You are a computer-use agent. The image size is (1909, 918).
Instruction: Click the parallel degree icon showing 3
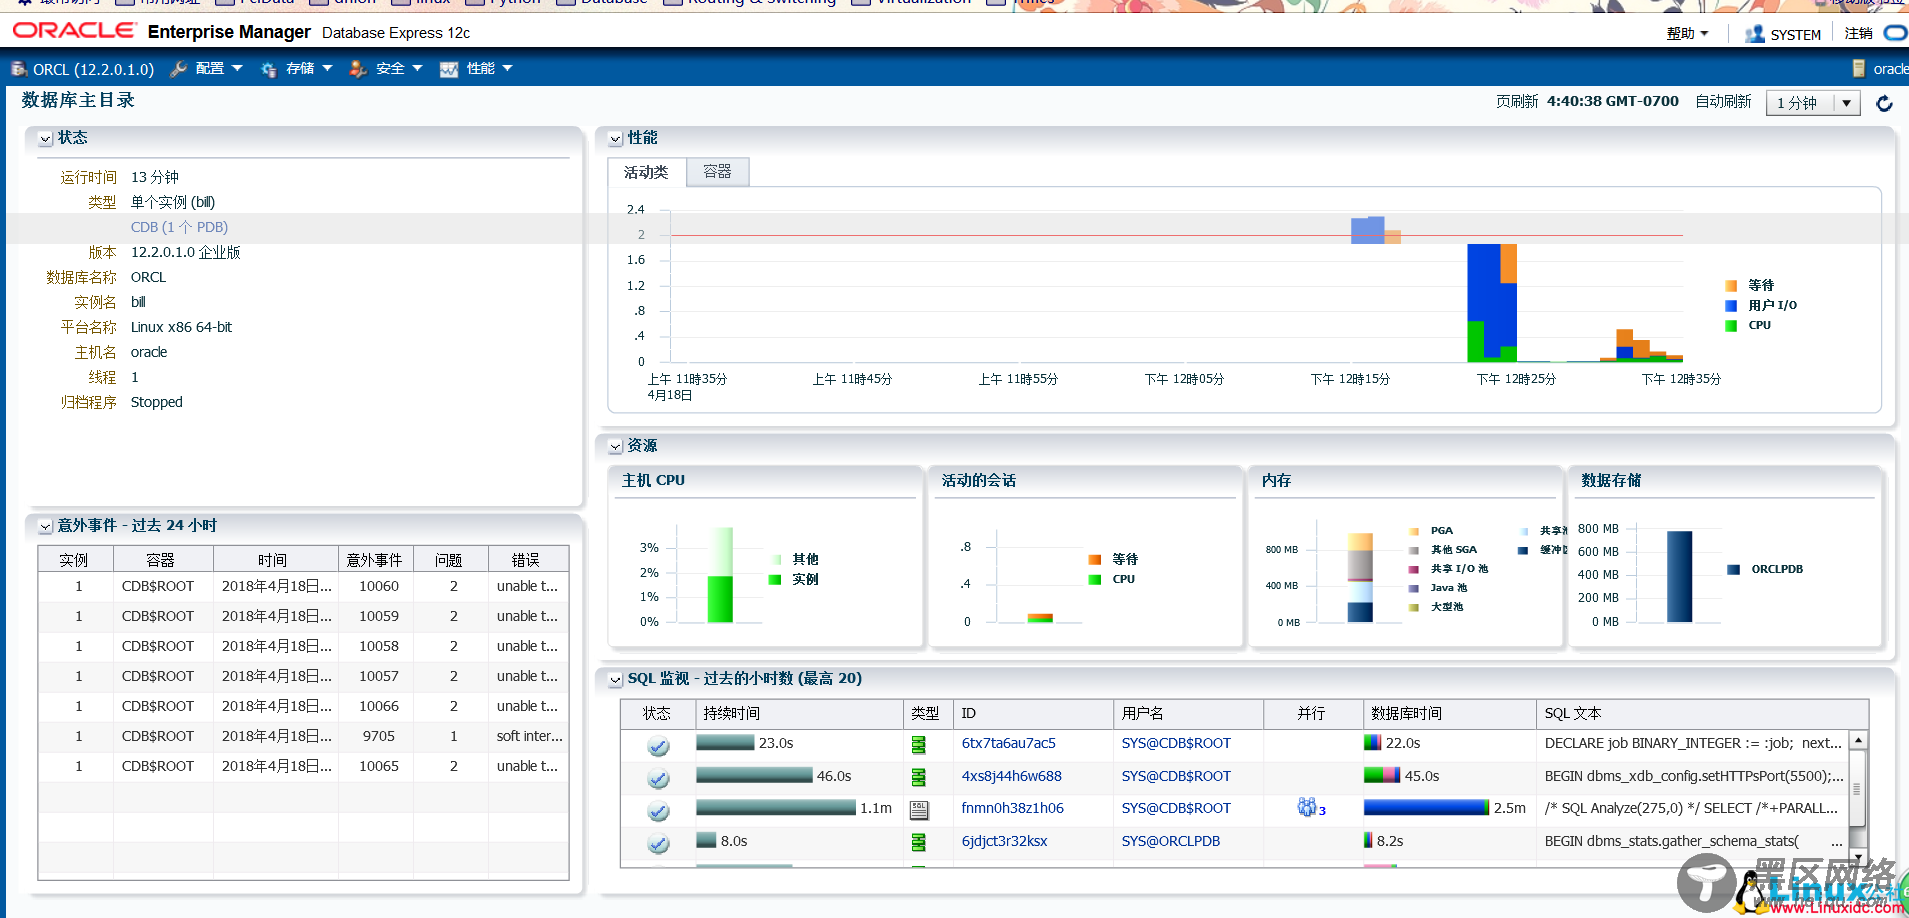pos(1311,807)
